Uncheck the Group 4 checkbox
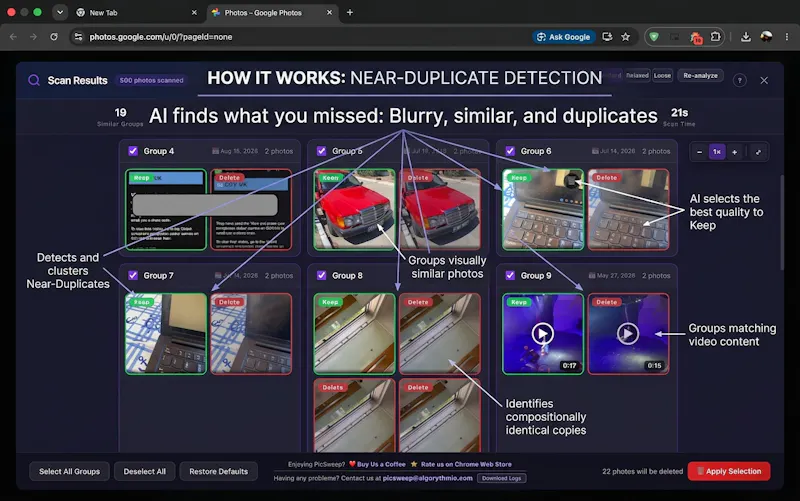The image size is (800, 501). pos(133,151)
